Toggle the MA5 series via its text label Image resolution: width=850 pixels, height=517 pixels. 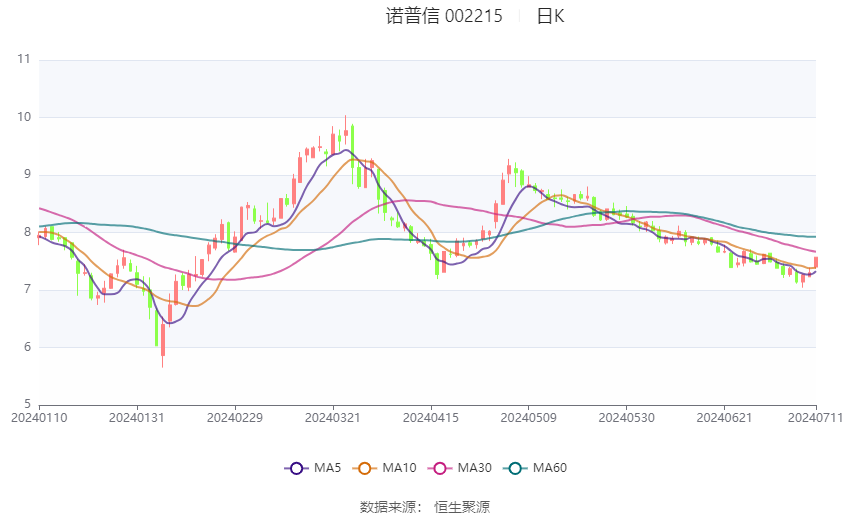(327, 468)
